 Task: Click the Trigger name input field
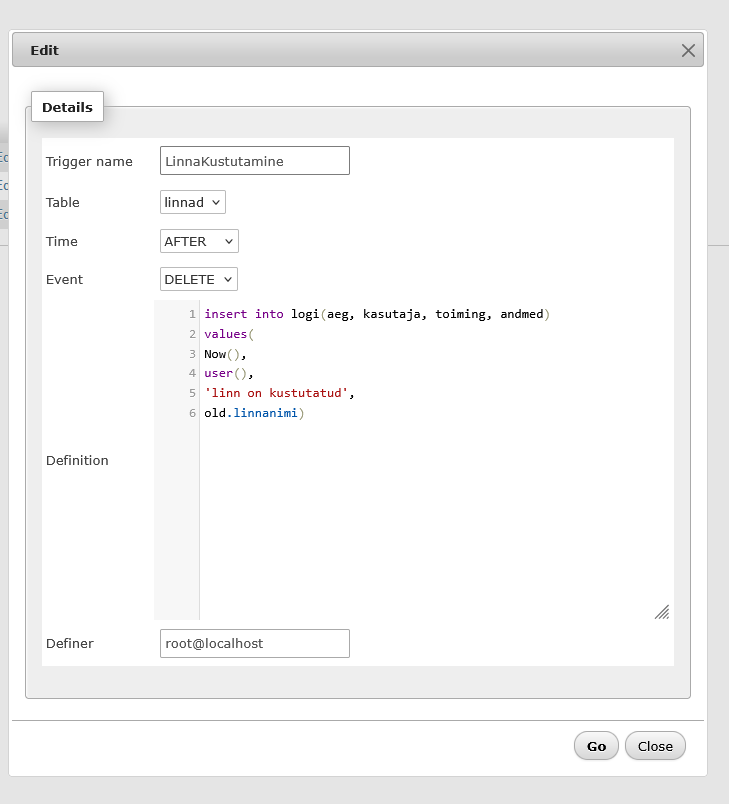click(254, 161)
